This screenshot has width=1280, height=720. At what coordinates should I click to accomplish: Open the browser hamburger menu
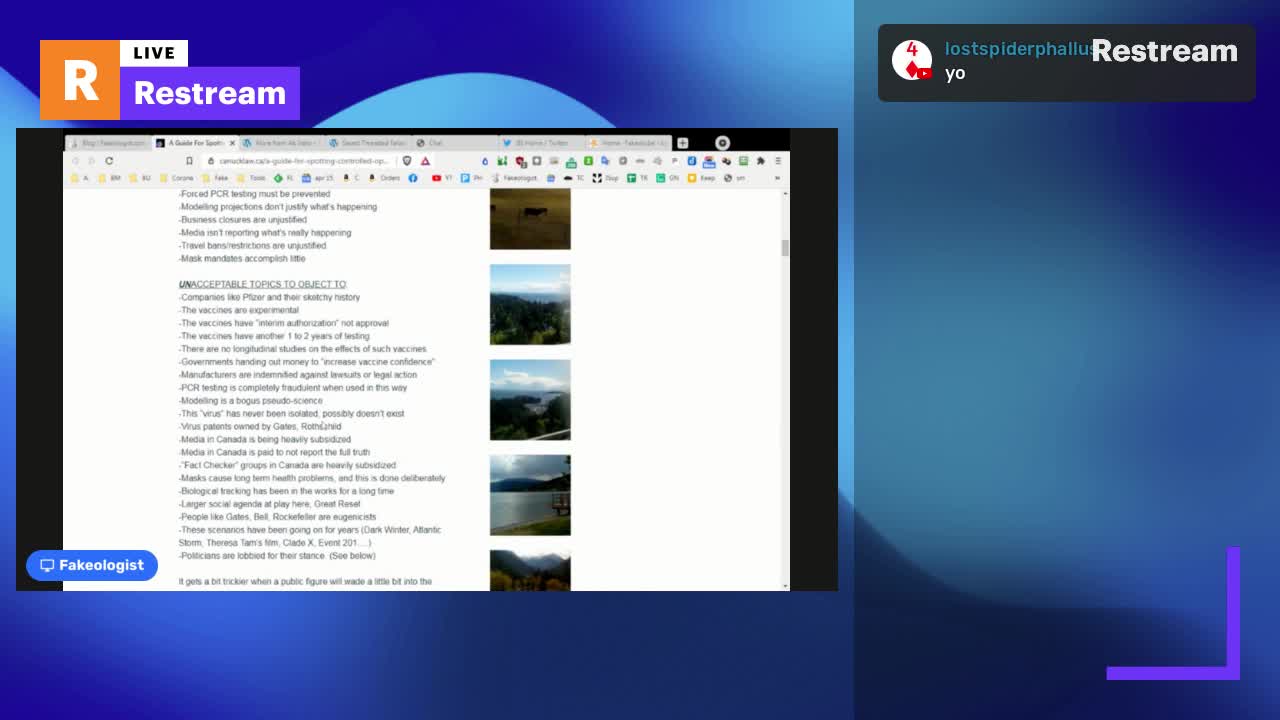pyautogui.click(x=778, y=161)
